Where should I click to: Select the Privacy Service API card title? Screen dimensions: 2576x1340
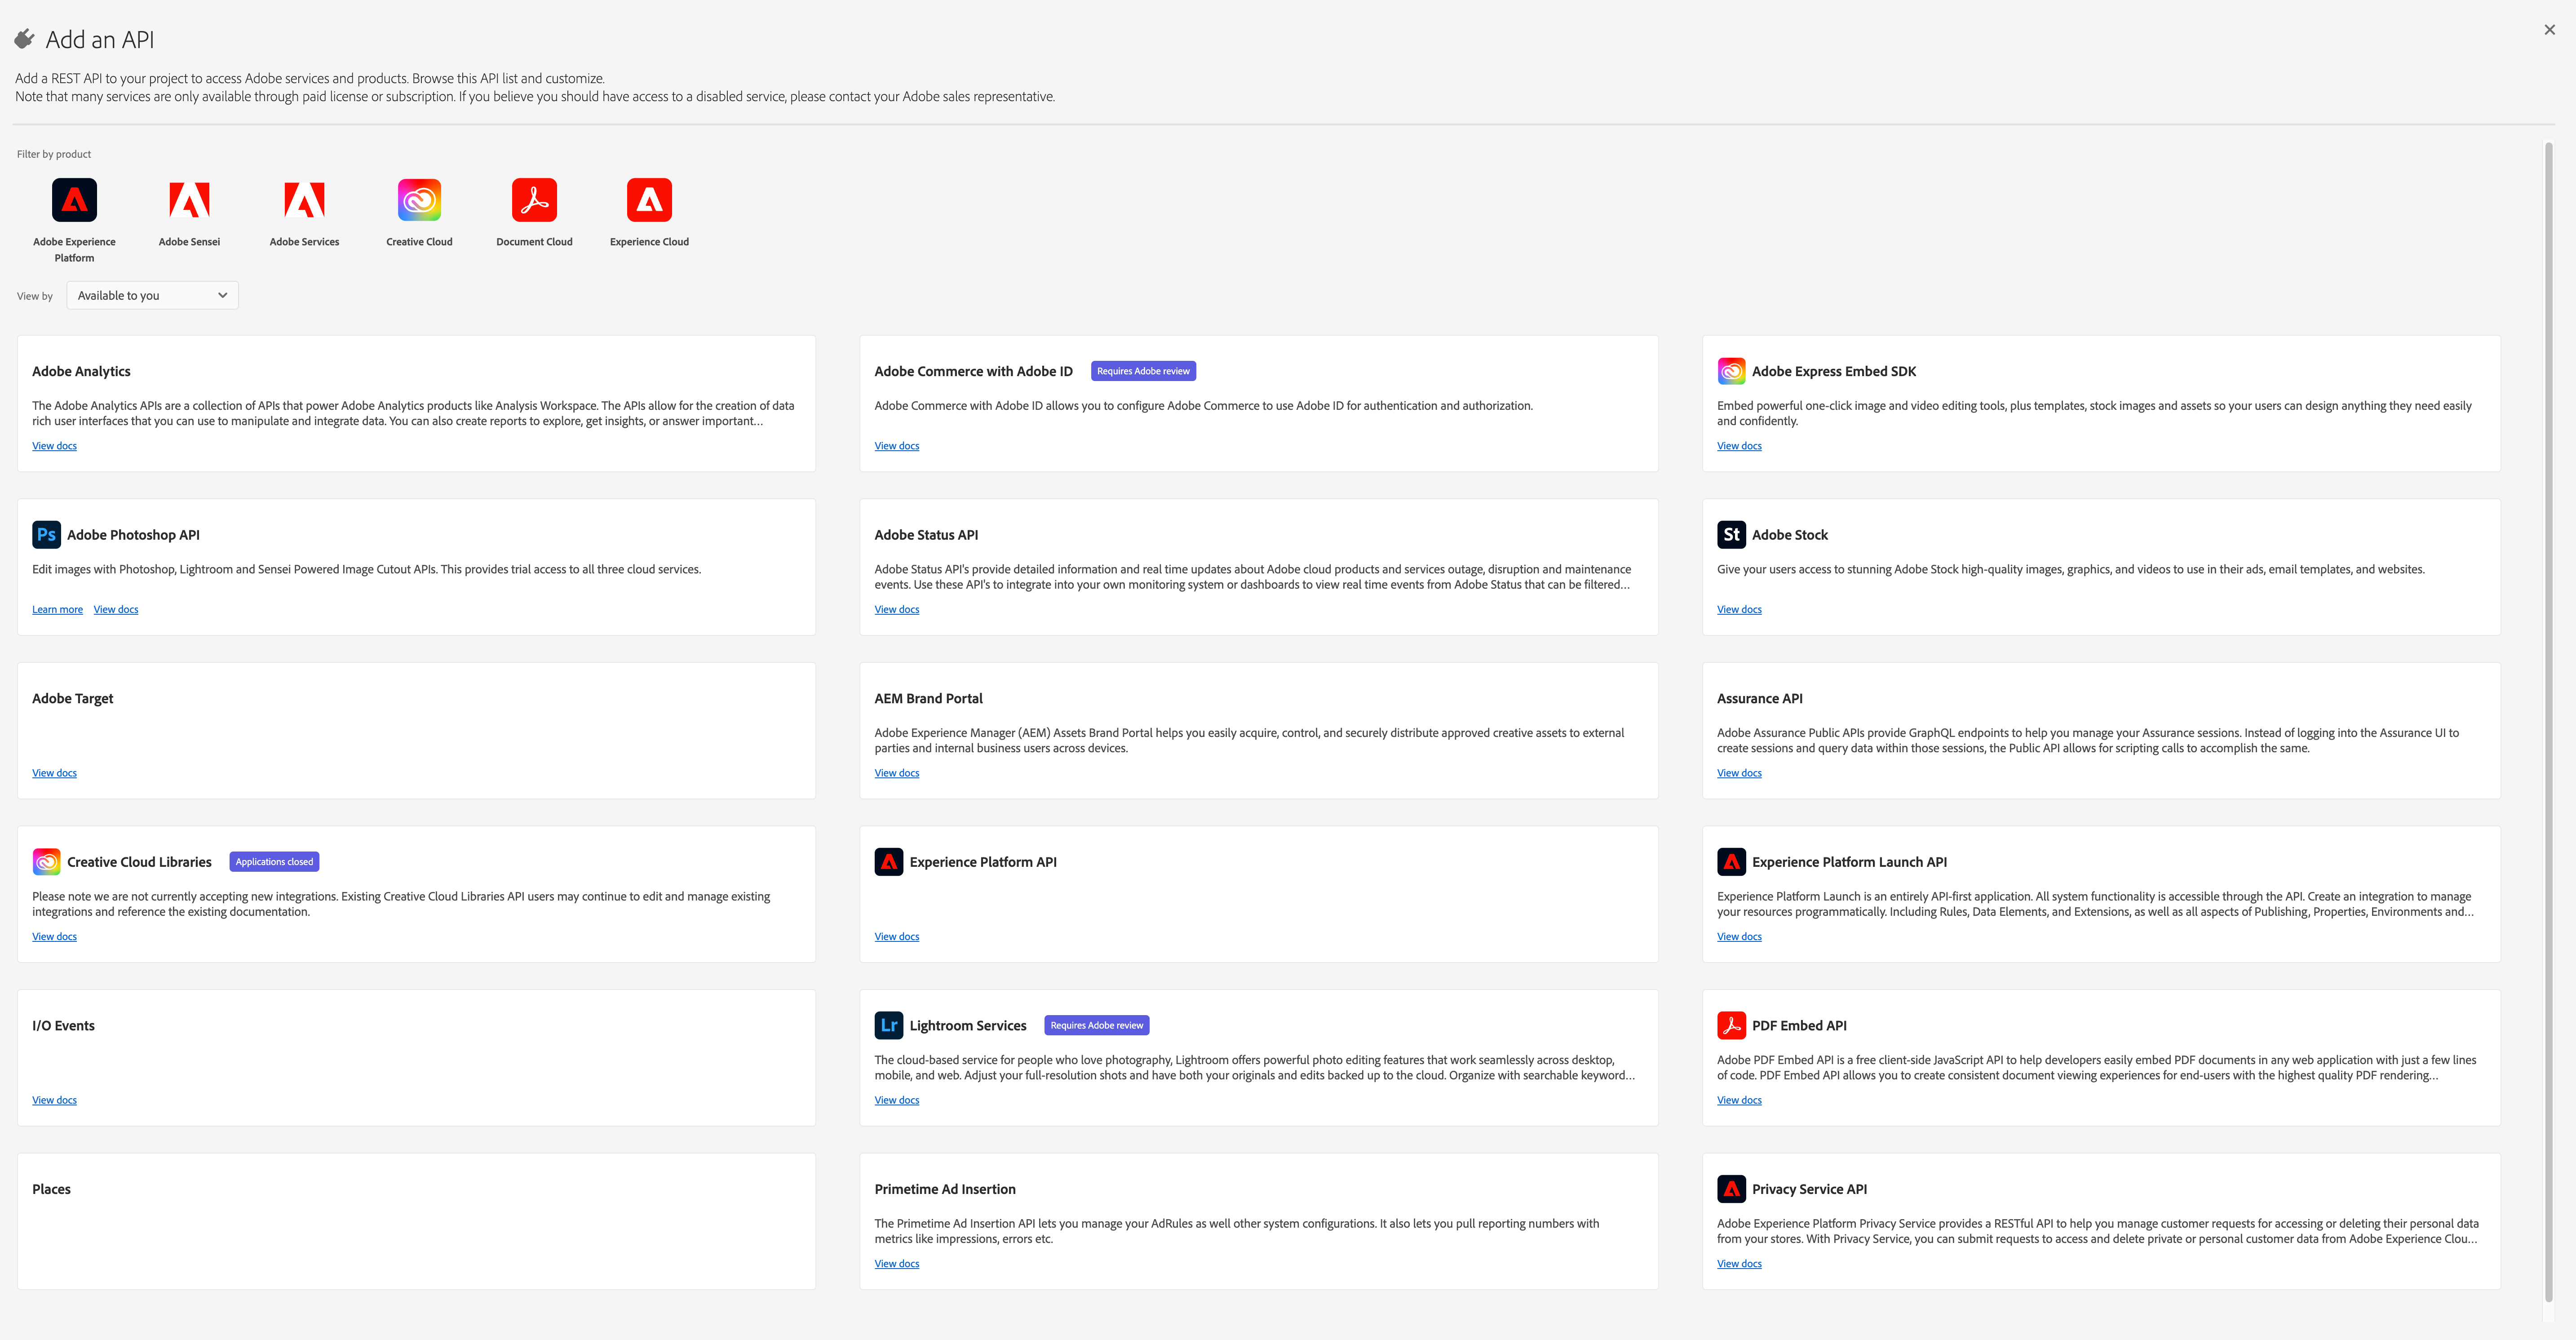pyautogui.click(x=1809, y=1189)
